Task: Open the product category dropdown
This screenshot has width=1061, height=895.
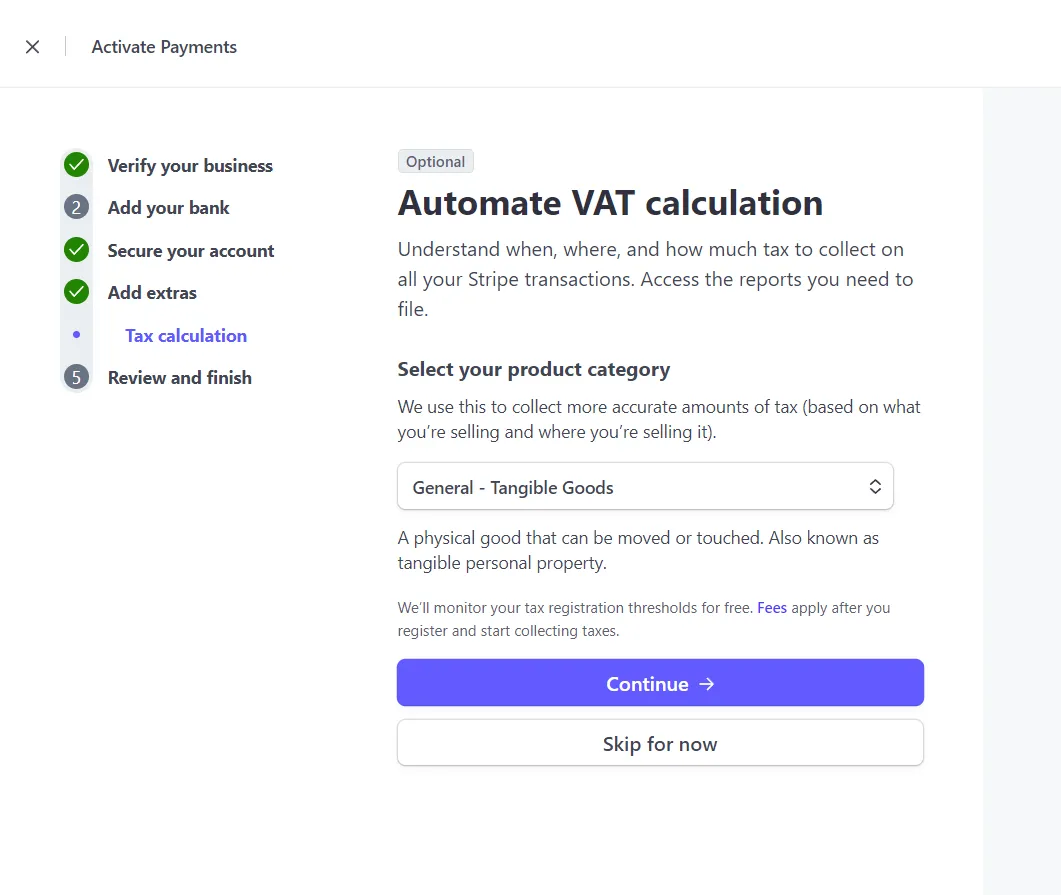Action: coord(645,486)
